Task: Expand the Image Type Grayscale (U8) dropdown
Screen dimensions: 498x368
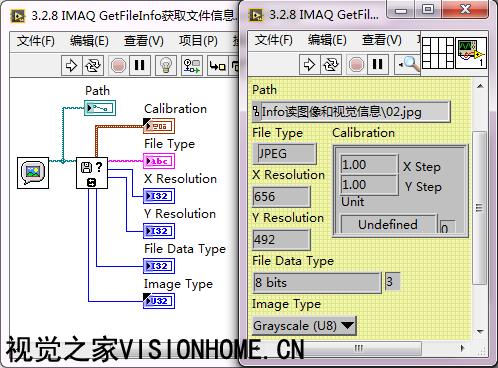Action: point(347,325)
